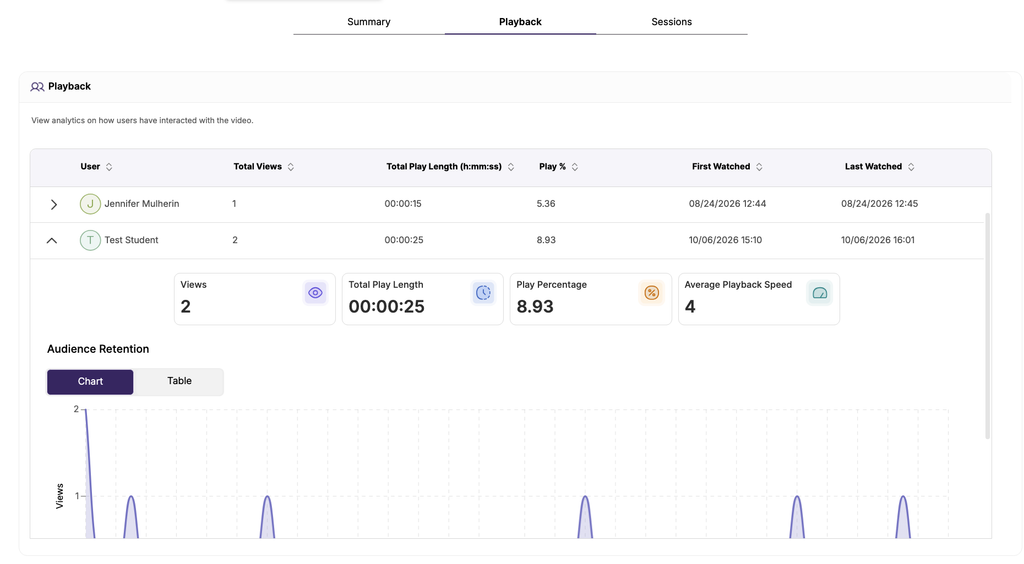This screenshot has height=564, width=1024.
Task: Click the last retention peak on chart right
Action: (903, 516)
